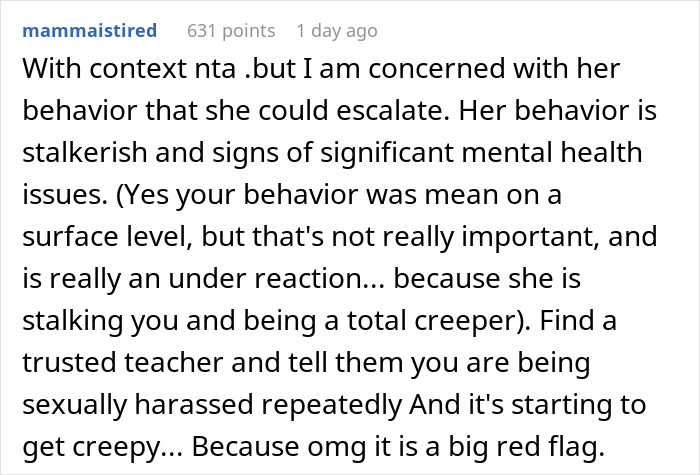Screen dimensions: 700x475
Task: Click the words 'stalking you' in the comment
Action: (x=109, y=312)
